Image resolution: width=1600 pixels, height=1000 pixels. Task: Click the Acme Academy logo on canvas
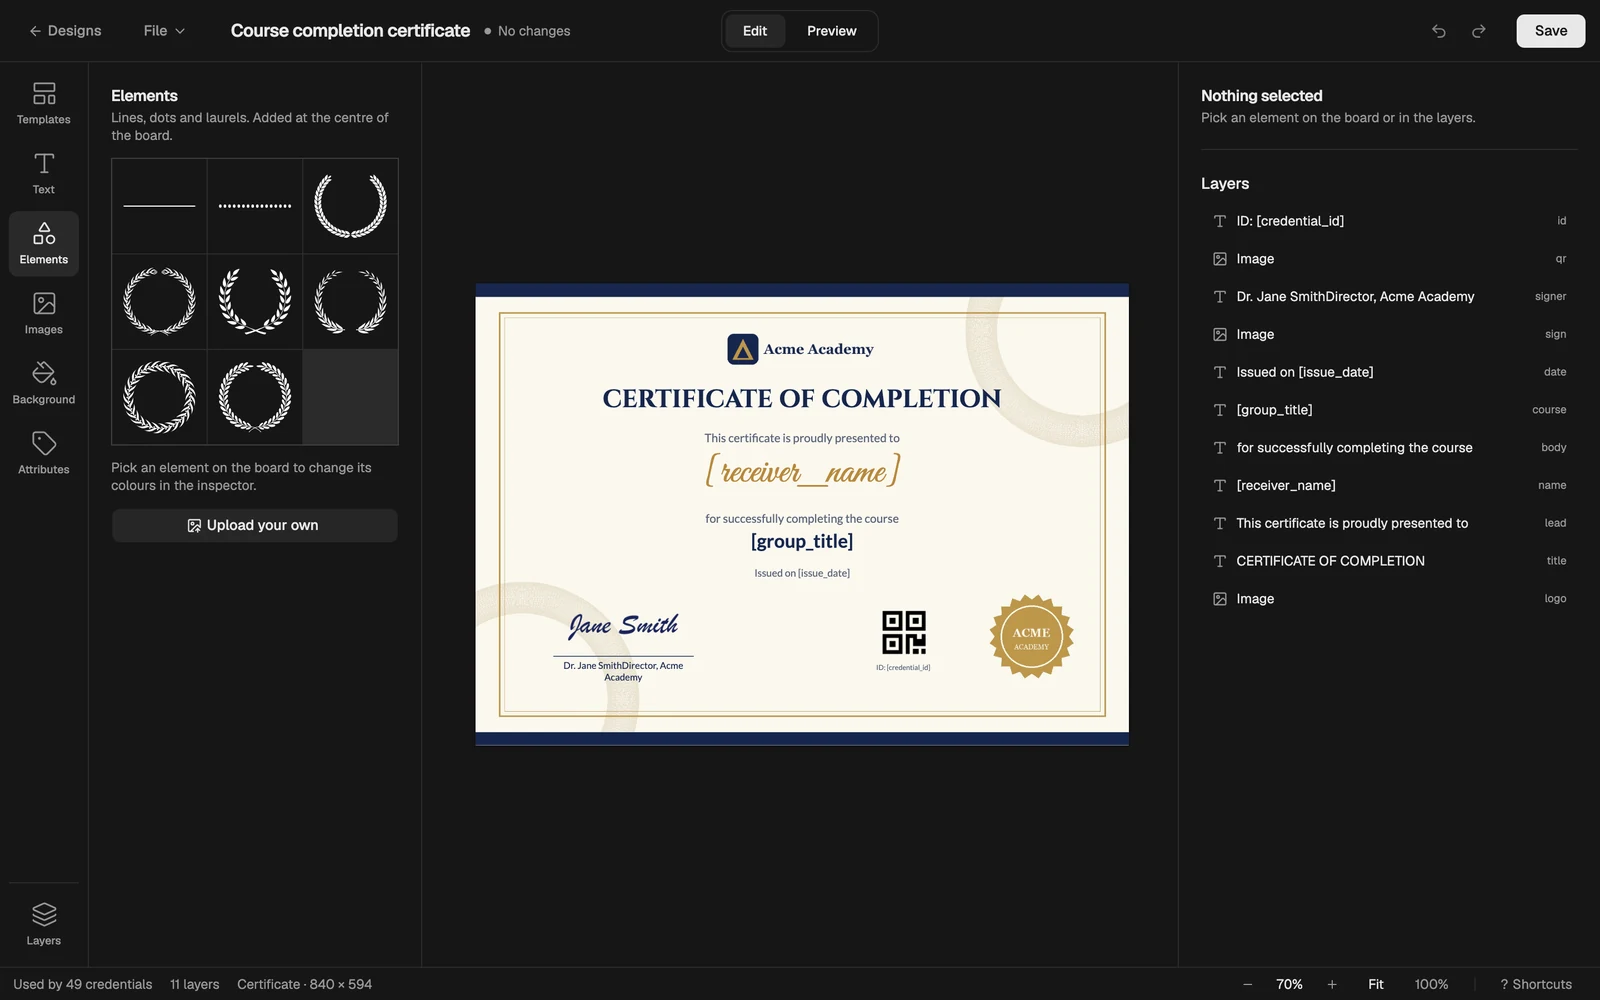800,349
